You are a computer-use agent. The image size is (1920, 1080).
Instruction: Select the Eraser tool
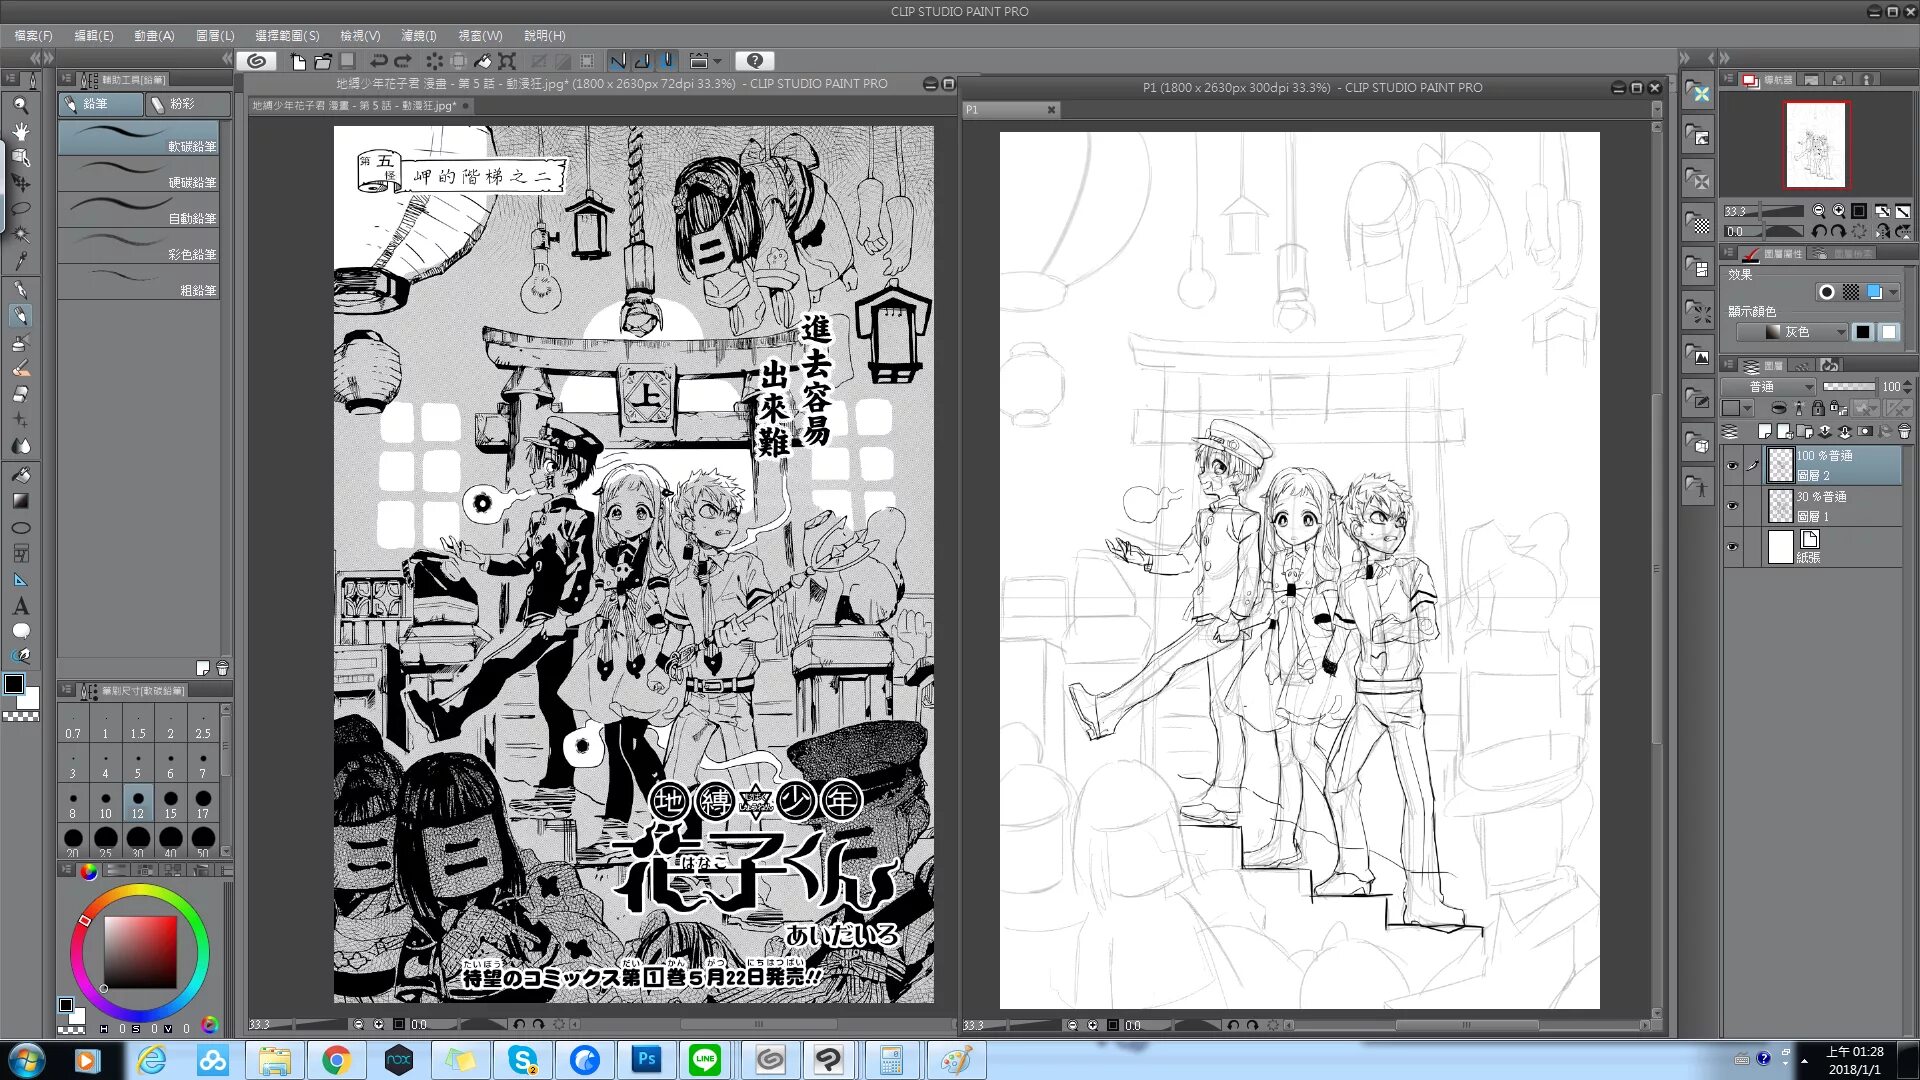(x=20, y=394)
